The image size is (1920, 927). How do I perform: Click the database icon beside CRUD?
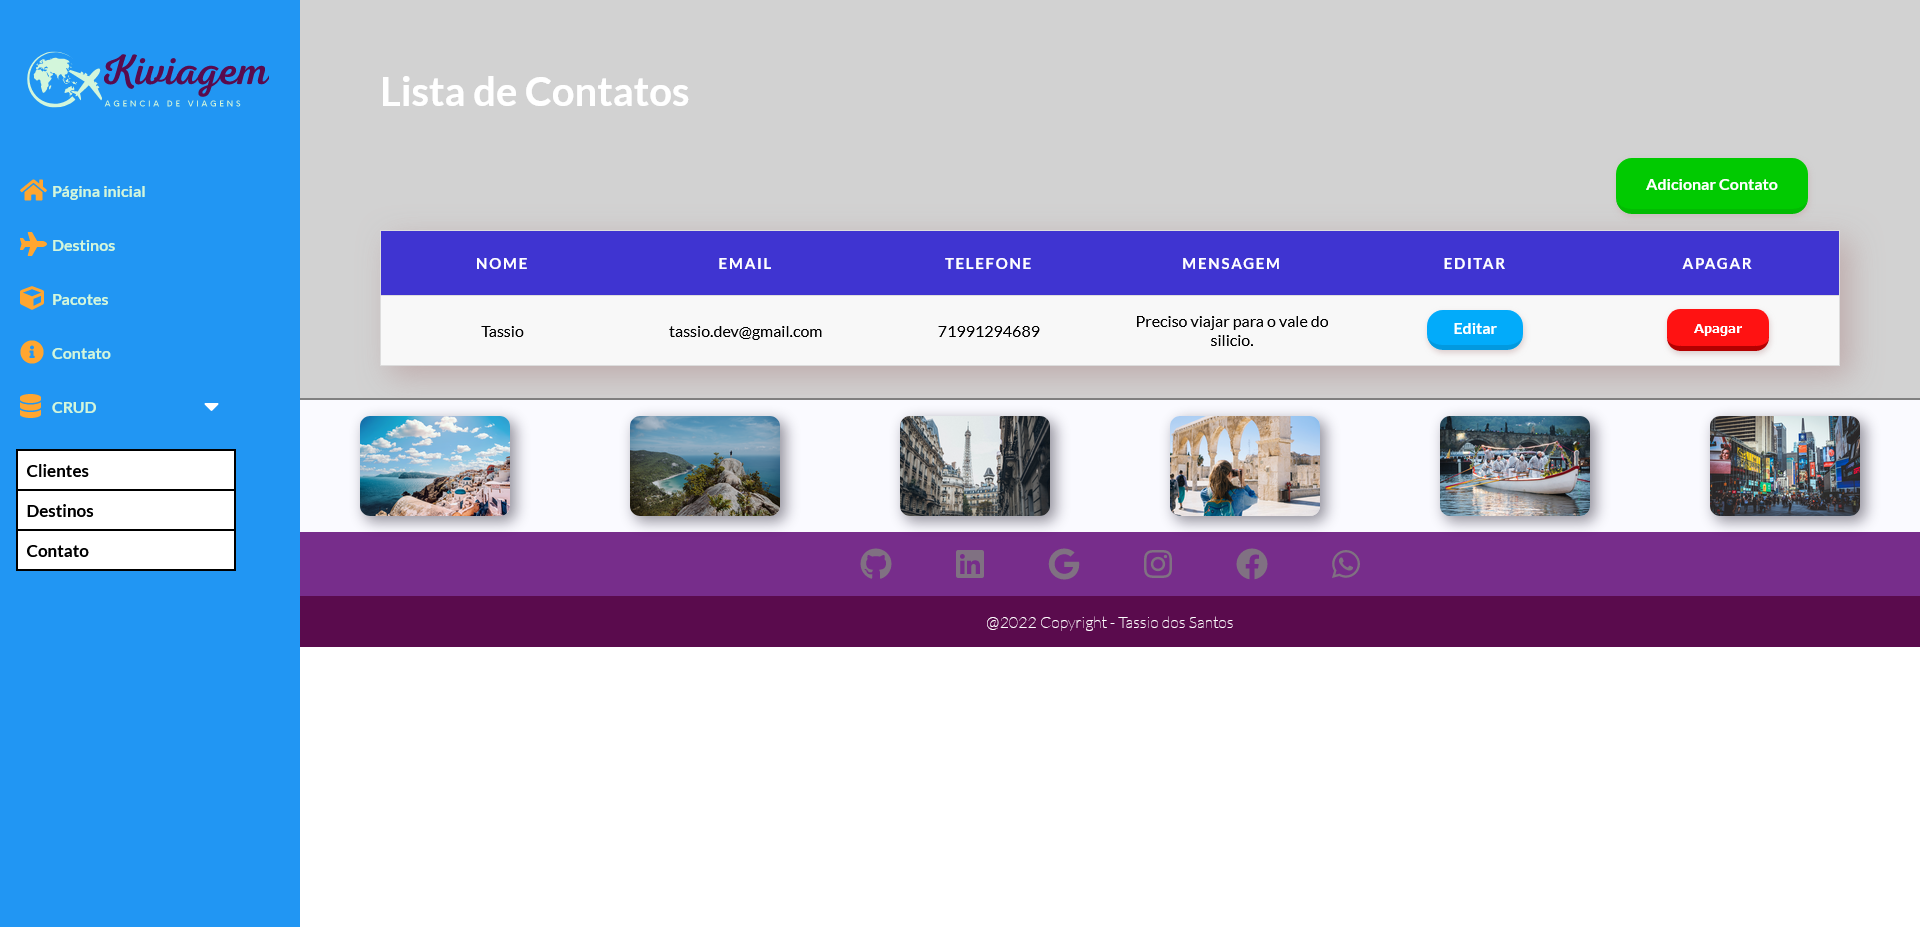tap(30, 406)
